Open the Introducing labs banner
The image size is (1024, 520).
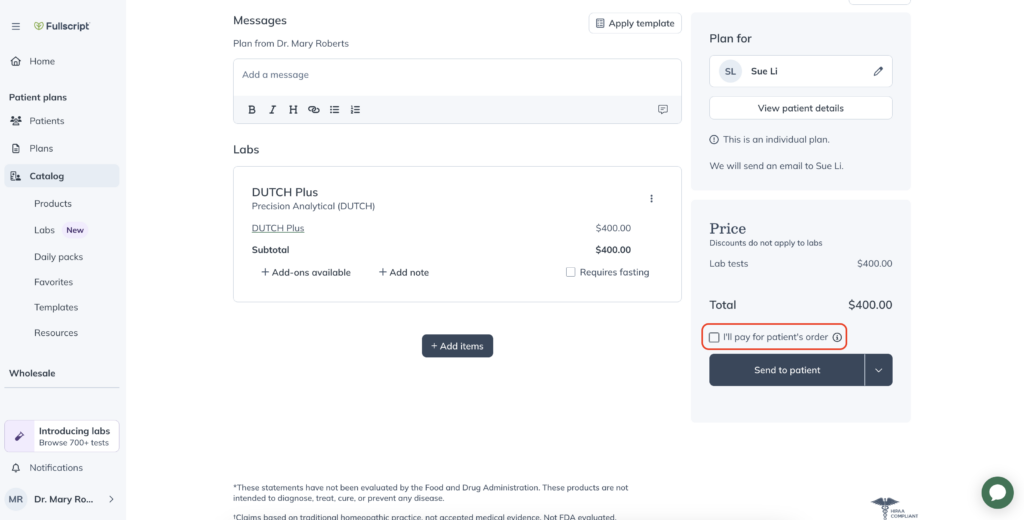point(62,436)
